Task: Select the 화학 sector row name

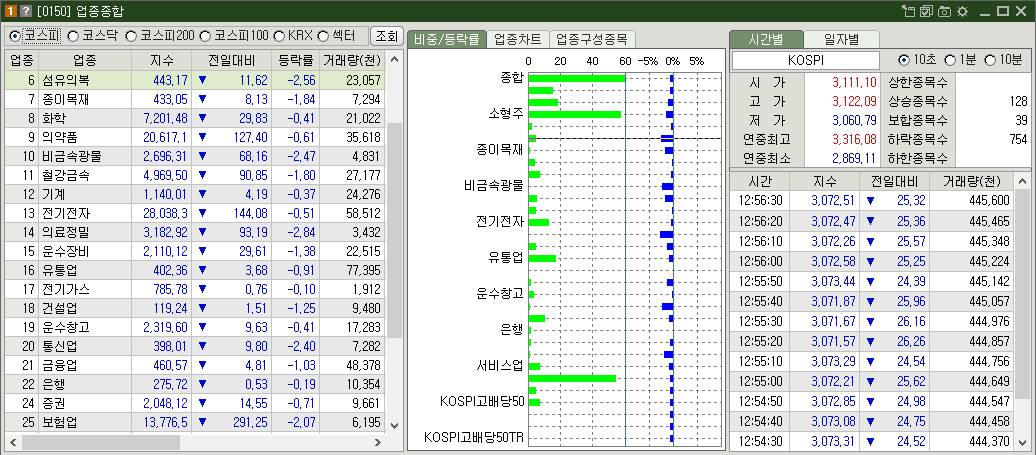Action: [x=52, y=119]
